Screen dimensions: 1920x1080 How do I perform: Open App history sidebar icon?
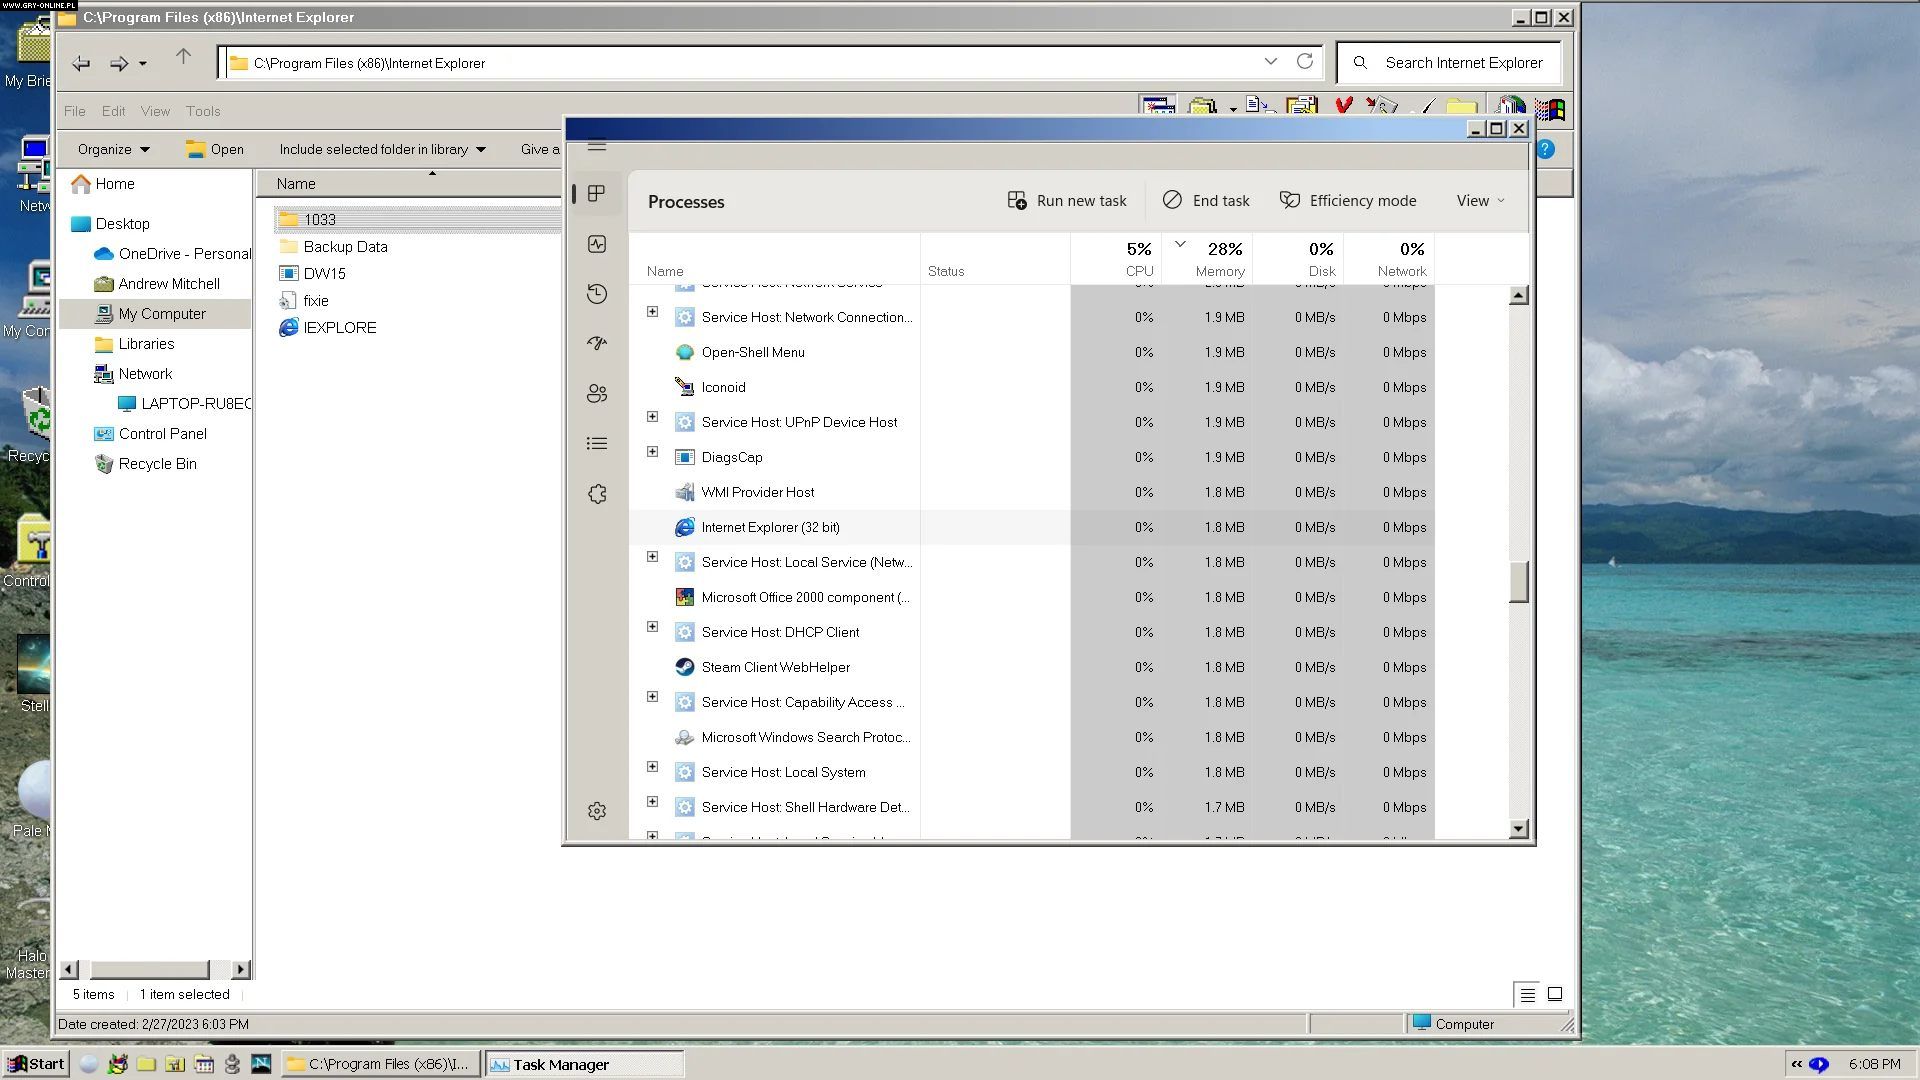tap(597, 294)
